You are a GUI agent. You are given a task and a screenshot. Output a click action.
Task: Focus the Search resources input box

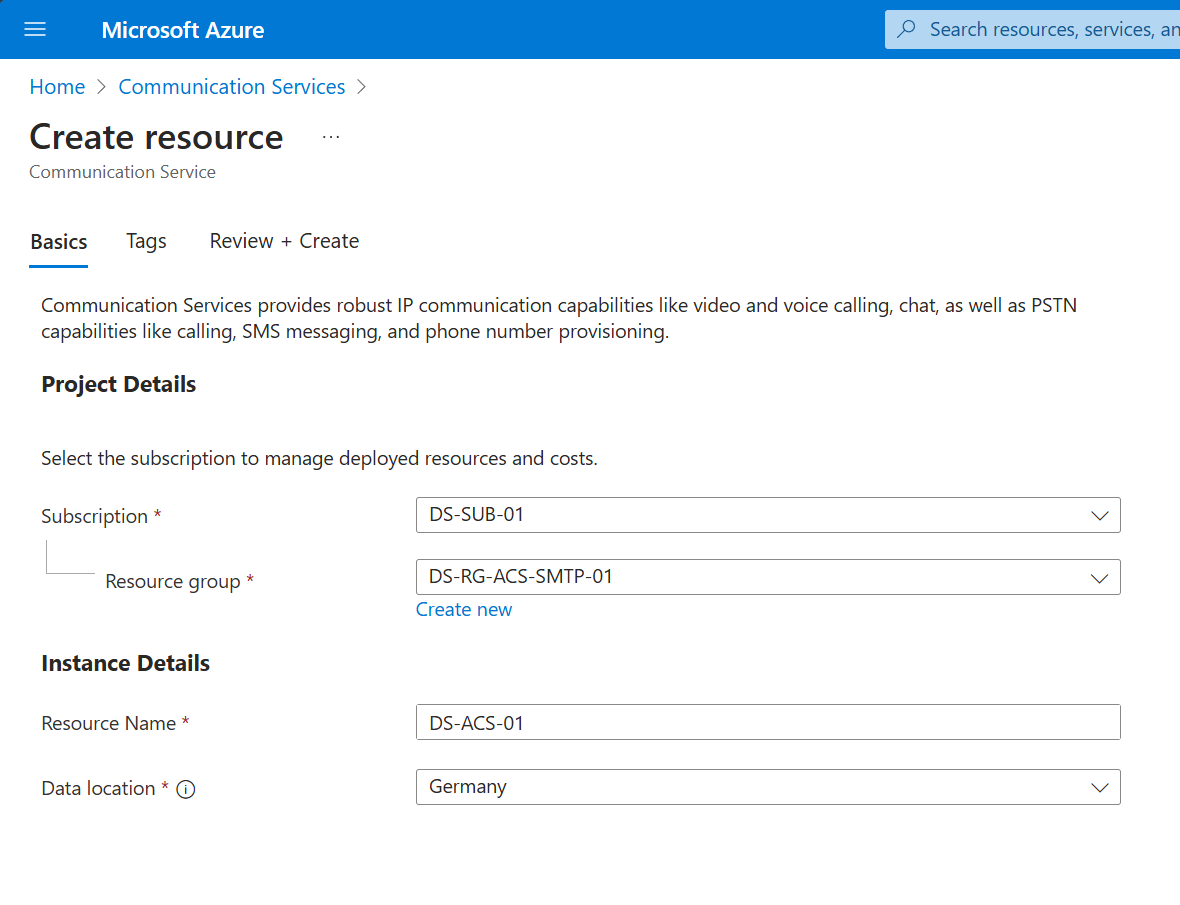pyautogui.click(x=1050, y=30)
